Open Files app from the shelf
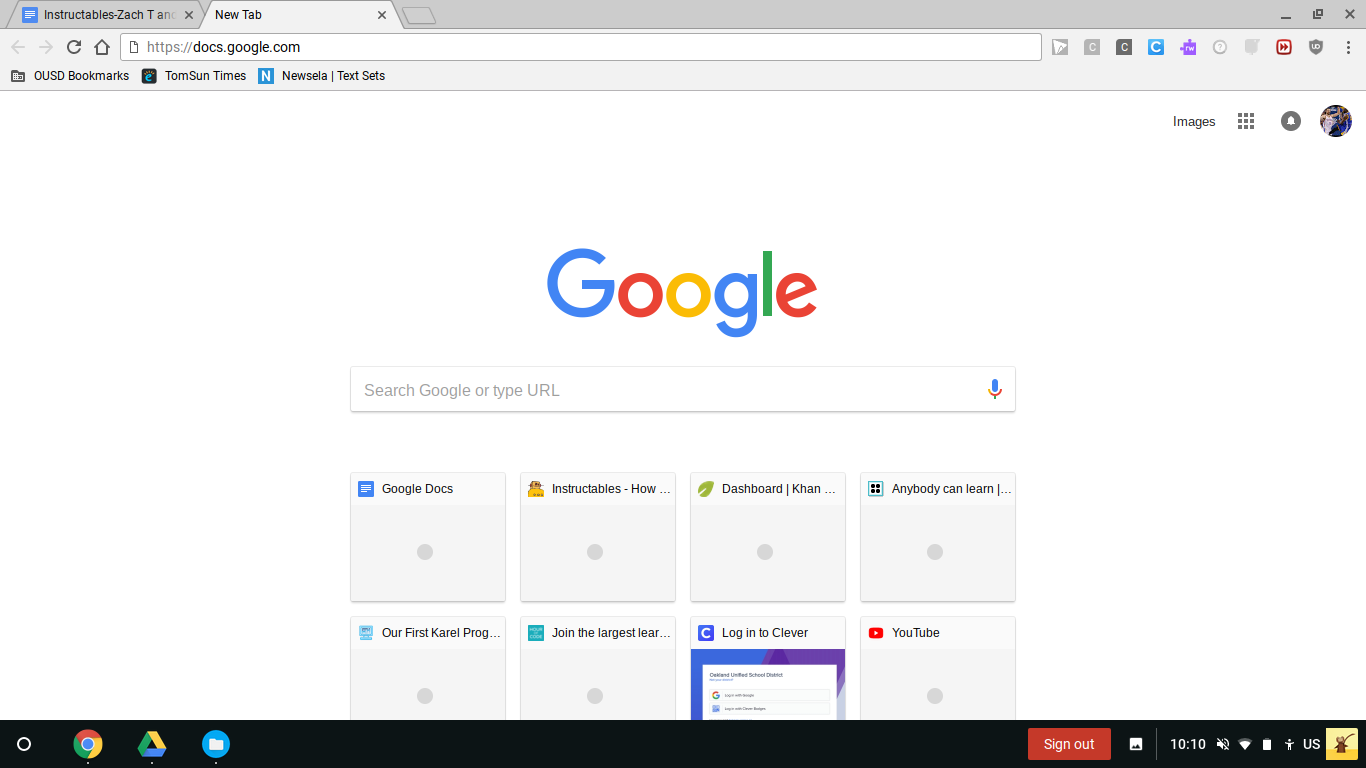Viewport: 1366px width, 768px height. tap(216, 744)
